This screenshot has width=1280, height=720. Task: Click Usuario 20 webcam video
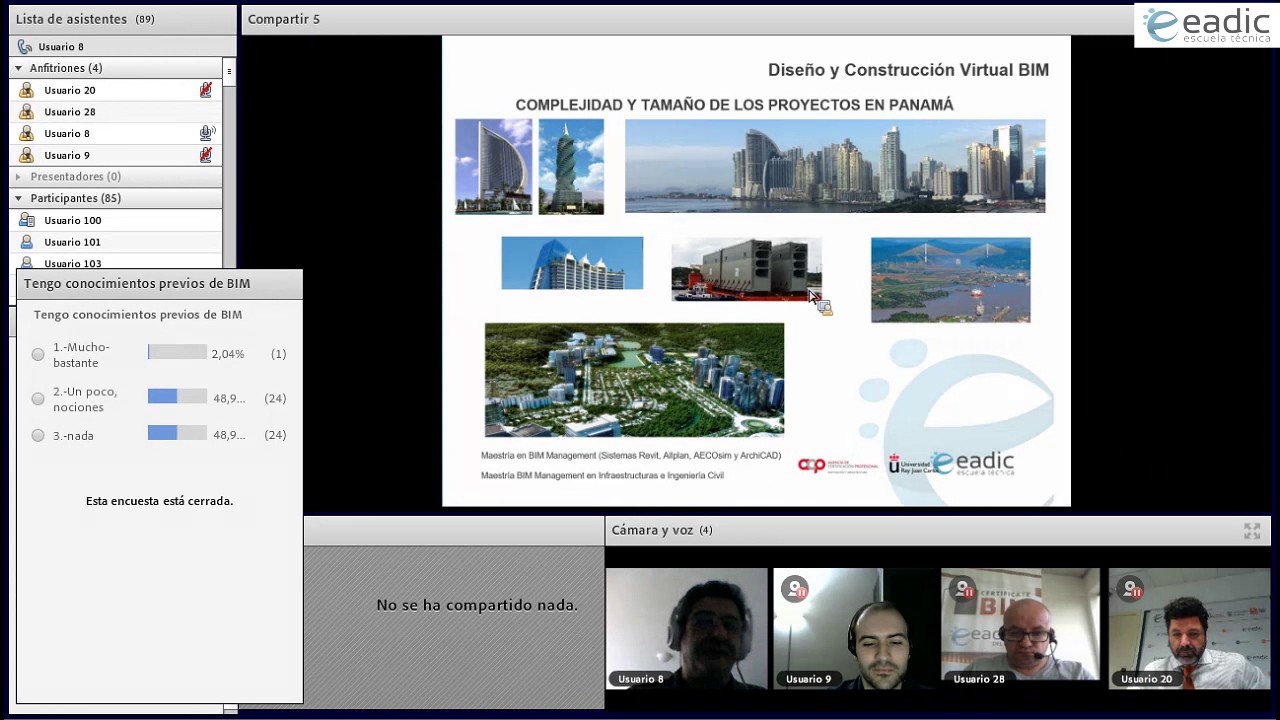tap(1189, 628)
